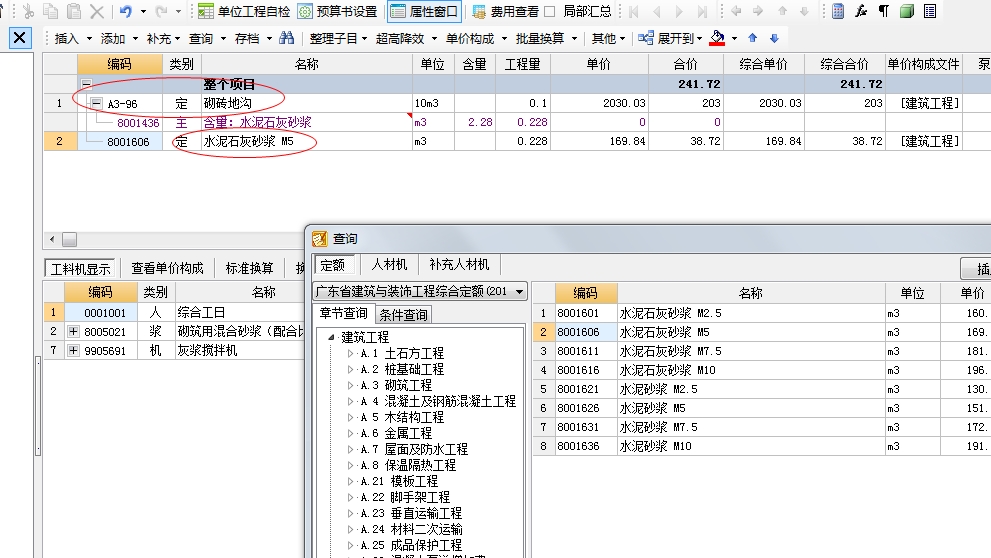Select row 8001616 水泥石灰砂浆 M10
The width and height of the screenshot is (991, 558).
[761, 370]
